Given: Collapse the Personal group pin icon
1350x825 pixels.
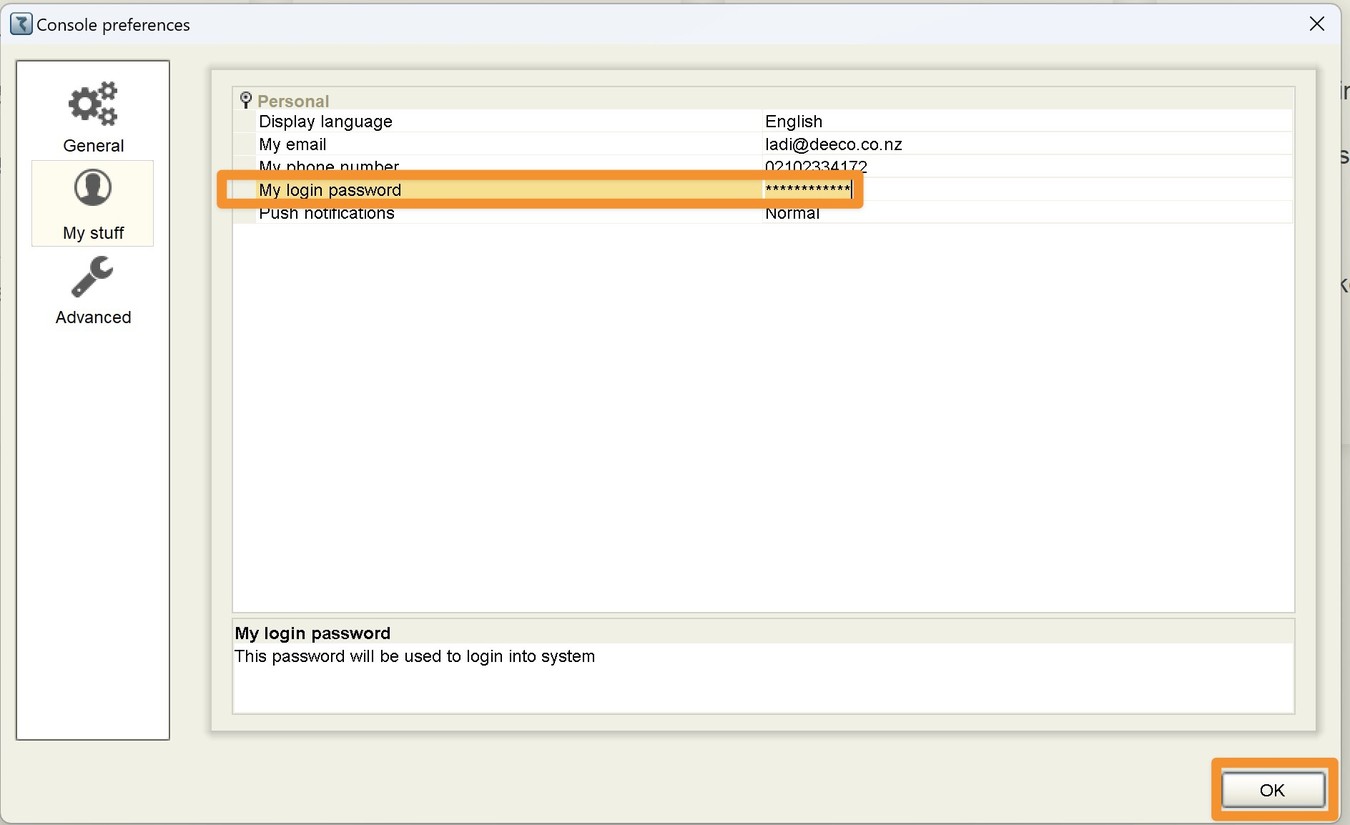Looking at the screenshot, I should pyautogui.click(x=246, y=100).
